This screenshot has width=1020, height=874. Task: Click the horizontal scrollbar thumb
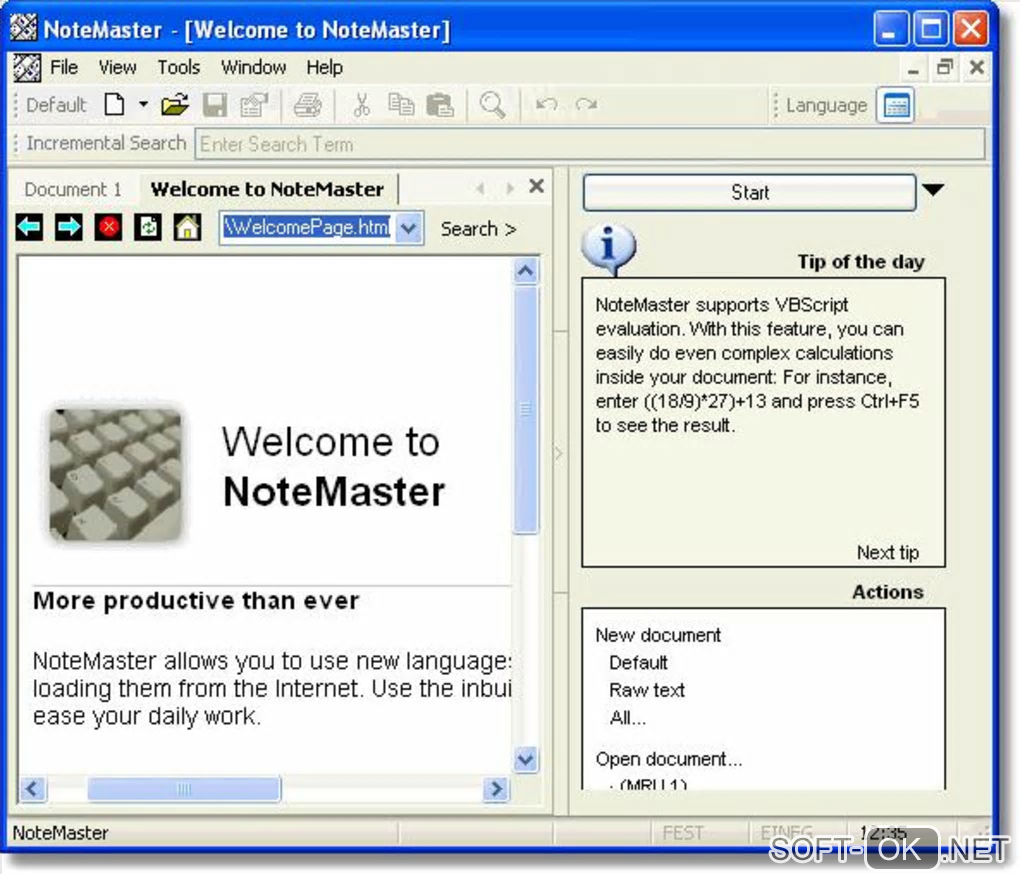(x=184, y=789)
